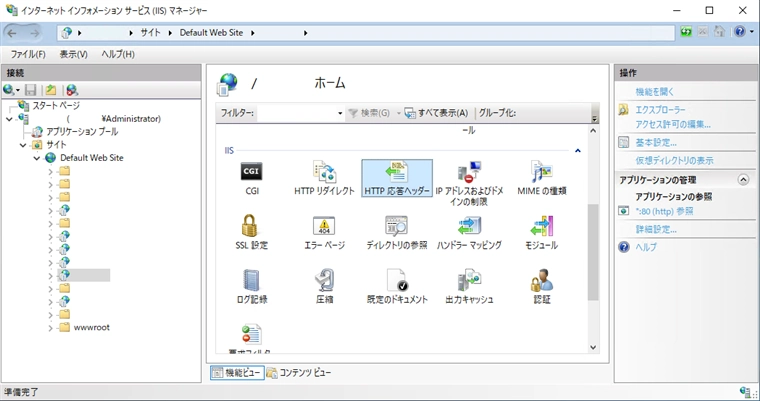This screenshot has width=760, height=401.
Task: Select スタート ページ in connections tree
Action: coord(56,106)
